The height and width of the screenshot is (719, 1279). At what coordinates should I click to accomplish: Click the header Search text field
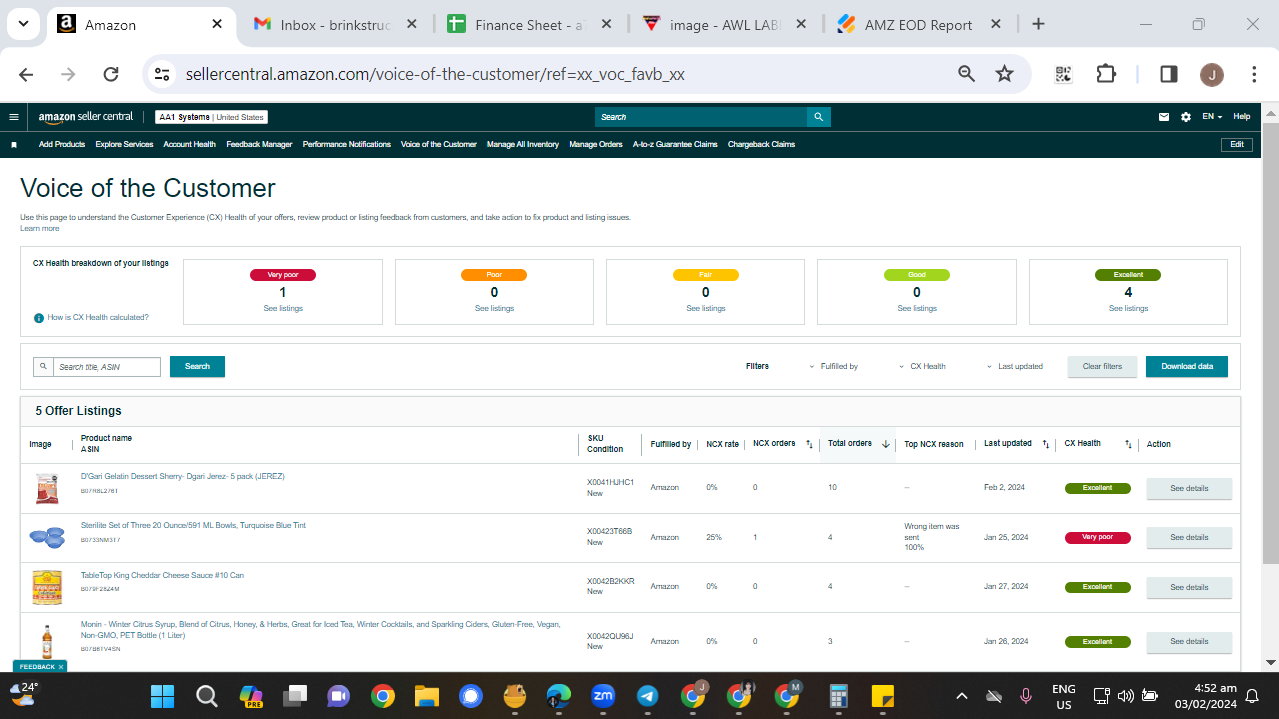pos(701,117)
